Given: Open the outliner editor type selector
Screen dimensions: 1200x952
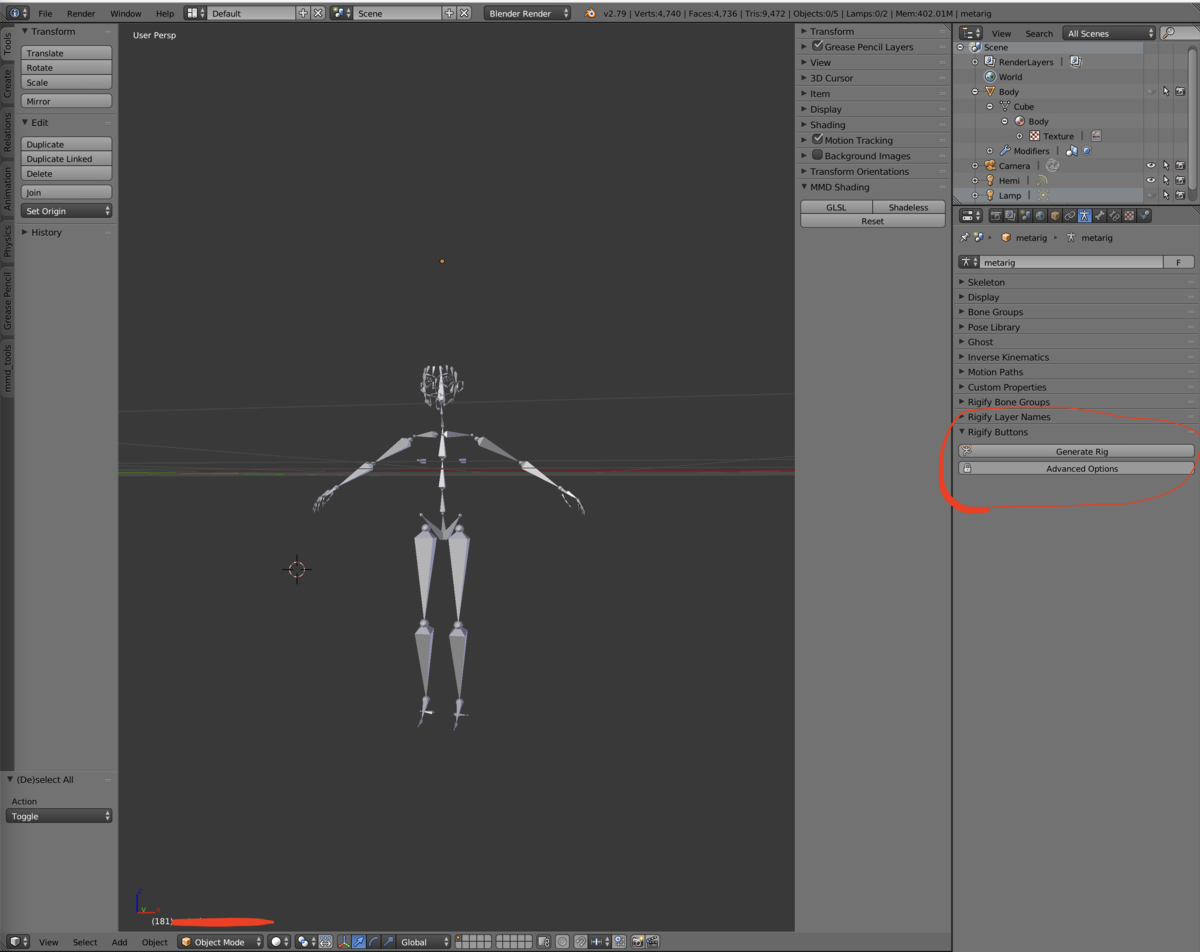Looking at the screenshot, I should click(970, 33).
